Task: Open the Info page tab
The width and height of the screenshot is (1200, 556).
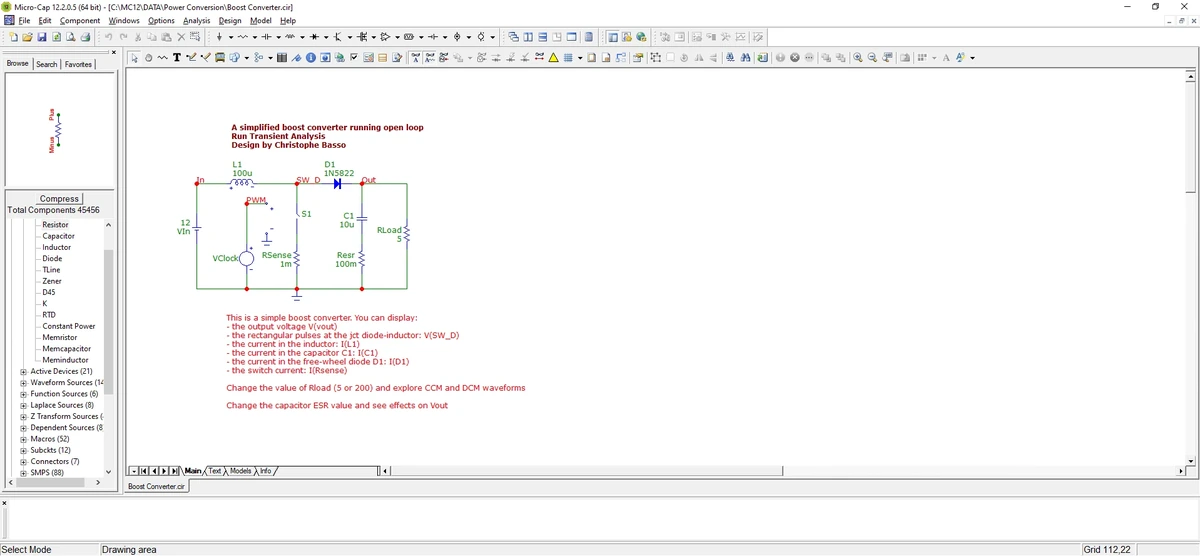Action: point(266,471)
